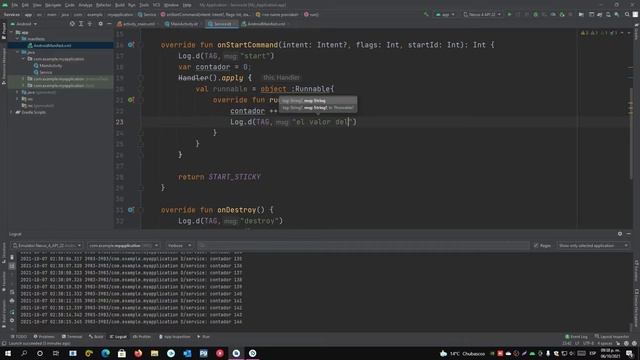
Task: Click the Make Project hammer icon
Action: click(x=426, y=14)
